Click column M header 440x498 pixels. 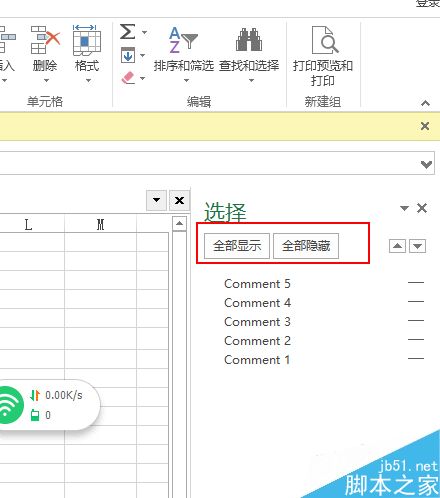pyautogui.click(x=100, y=224)
